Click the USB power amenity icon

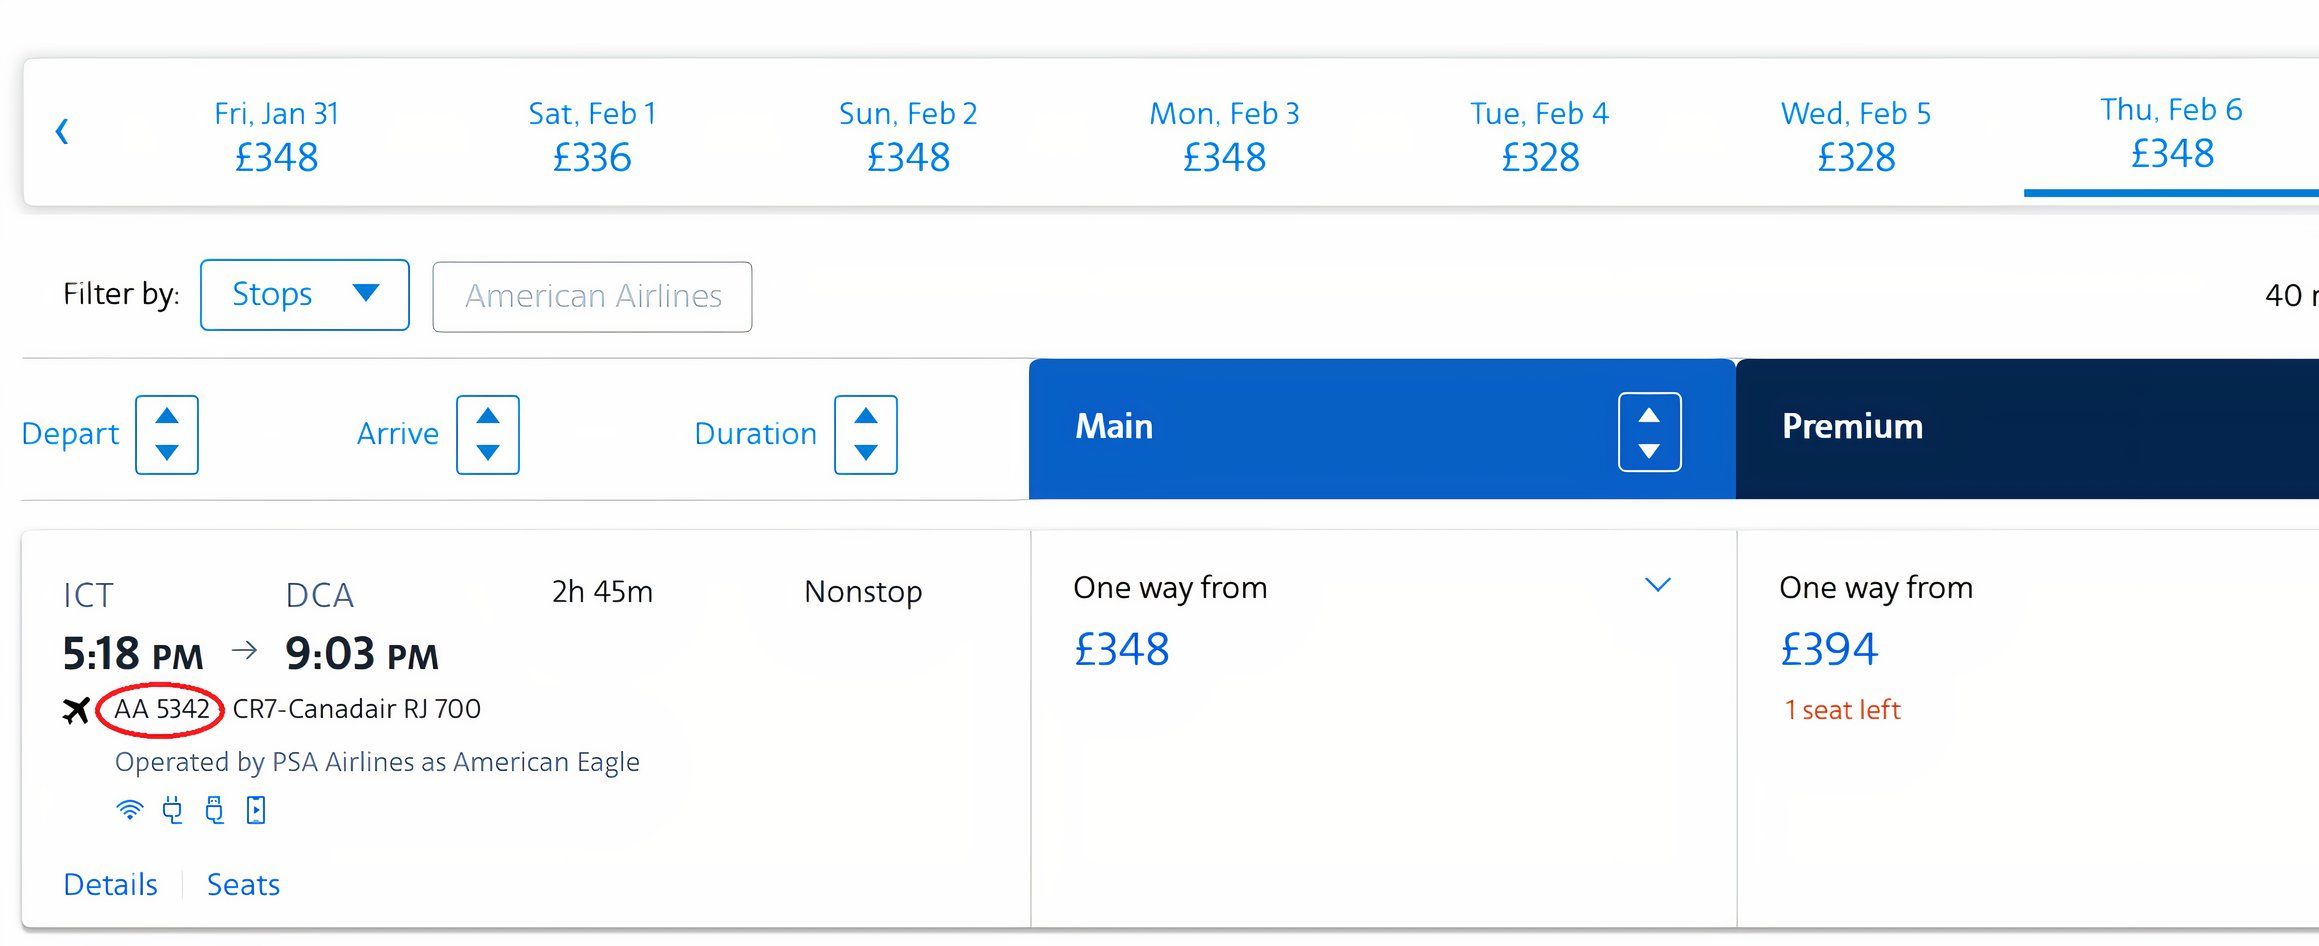(214, 810)
